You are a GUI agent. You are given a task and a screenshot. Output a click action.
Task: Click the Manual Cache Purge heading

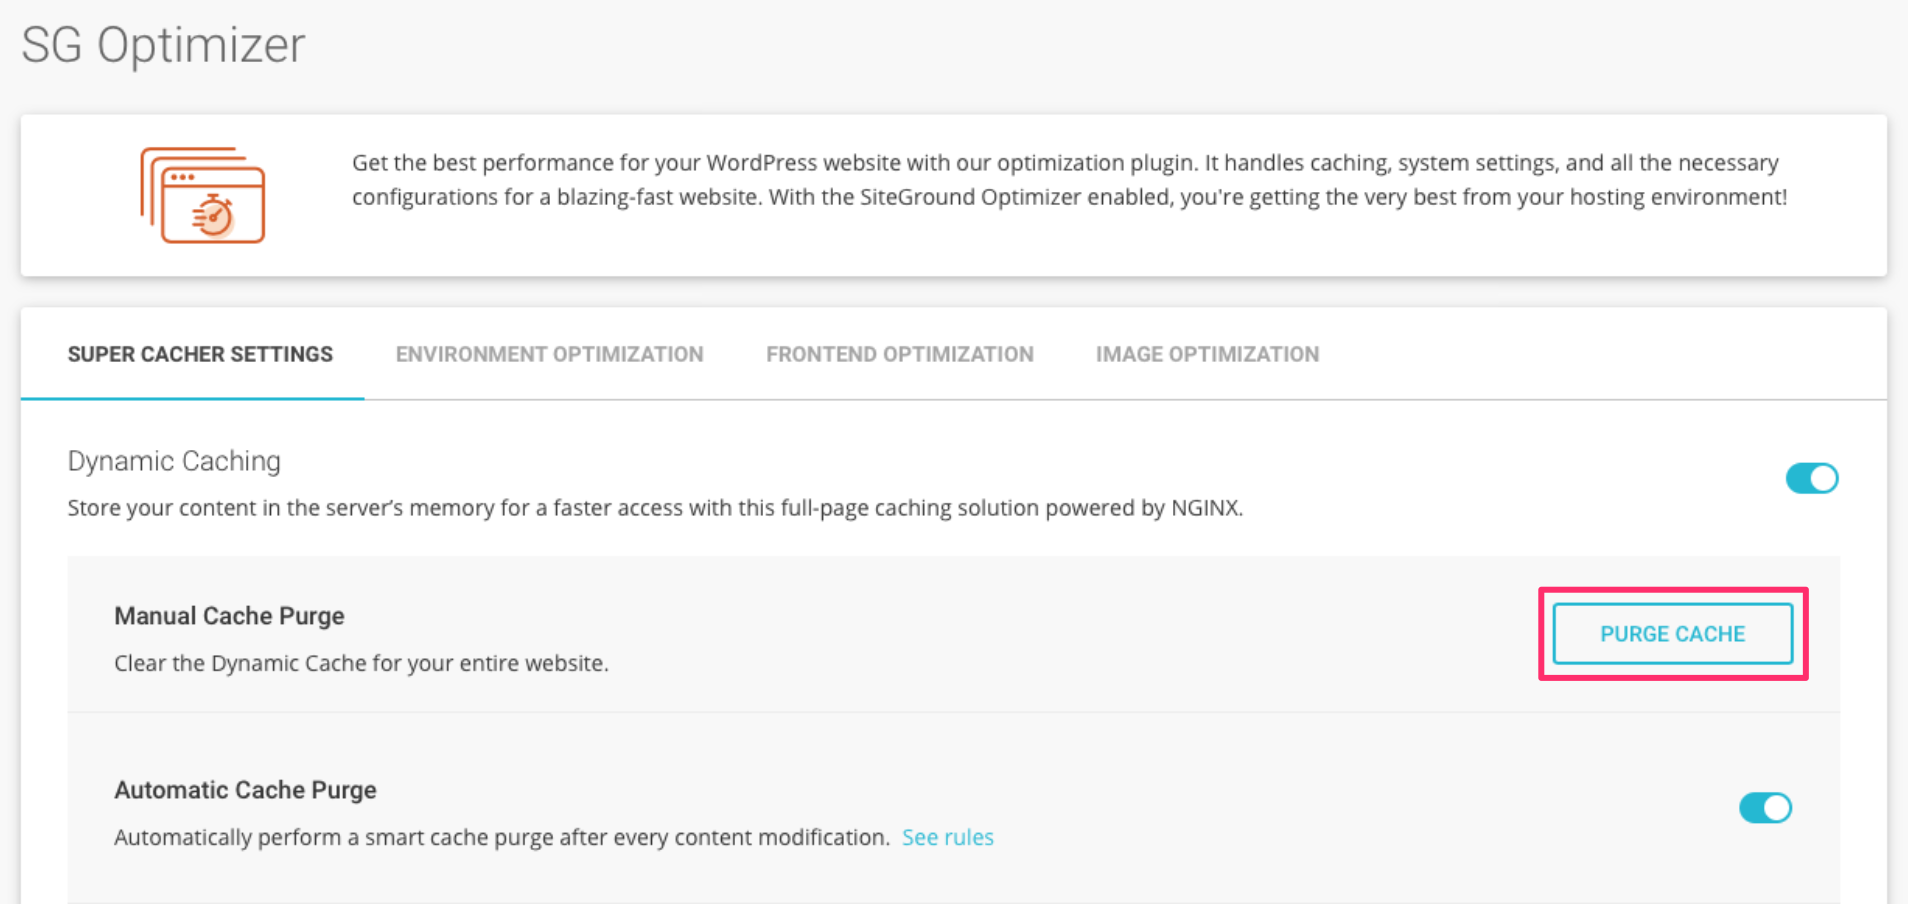(228, 615)
